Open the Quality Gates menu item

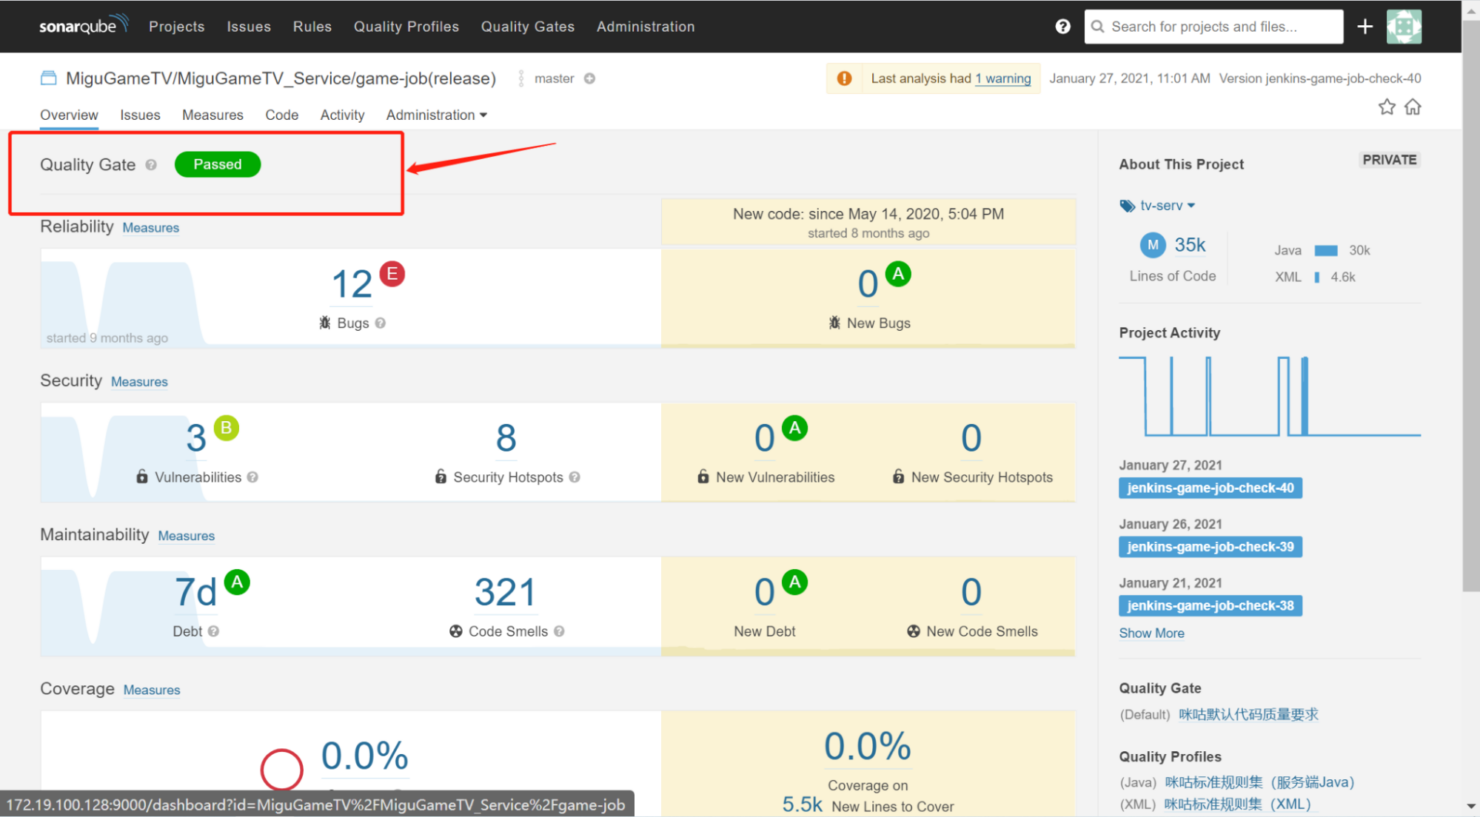coord(527,26)
